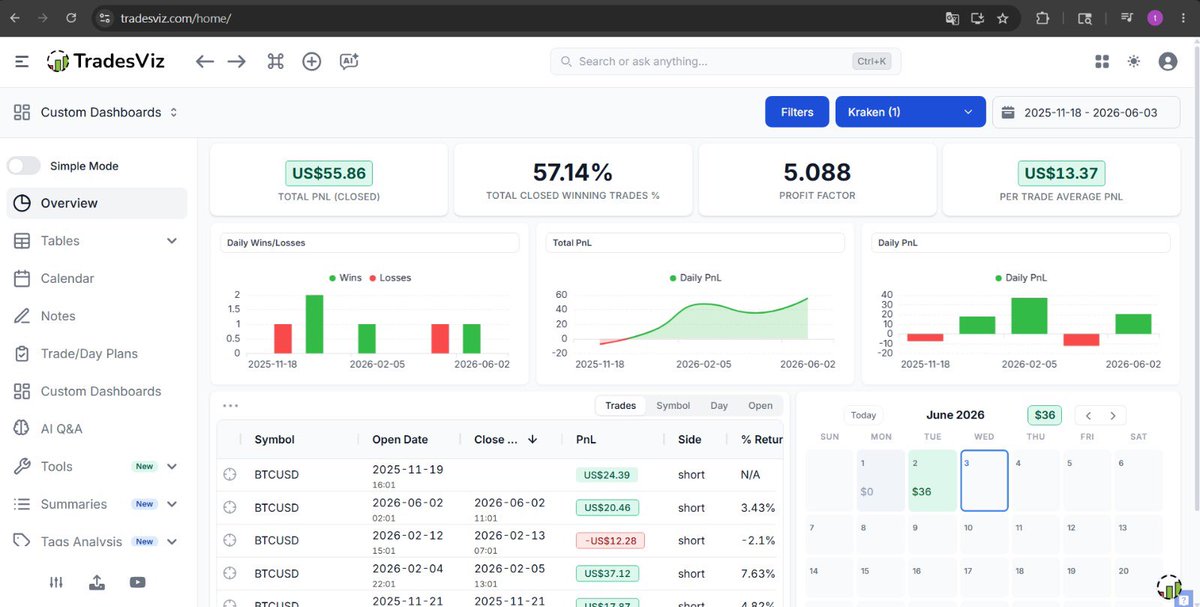Screen dimensions: 1200x607
Task: Click the TradesViz back arrow icon
Action: [205, 61]
